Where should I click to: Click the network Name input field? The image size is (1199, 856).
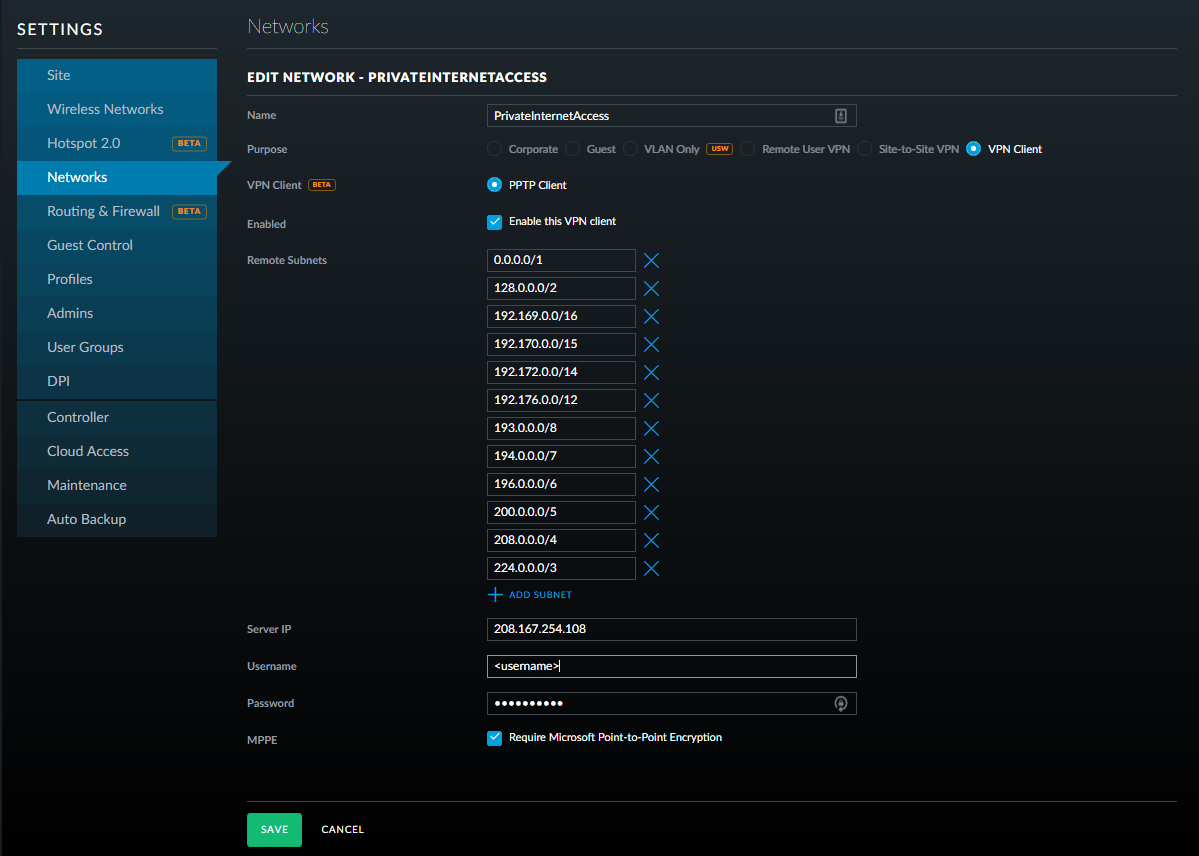pos(671,116)
